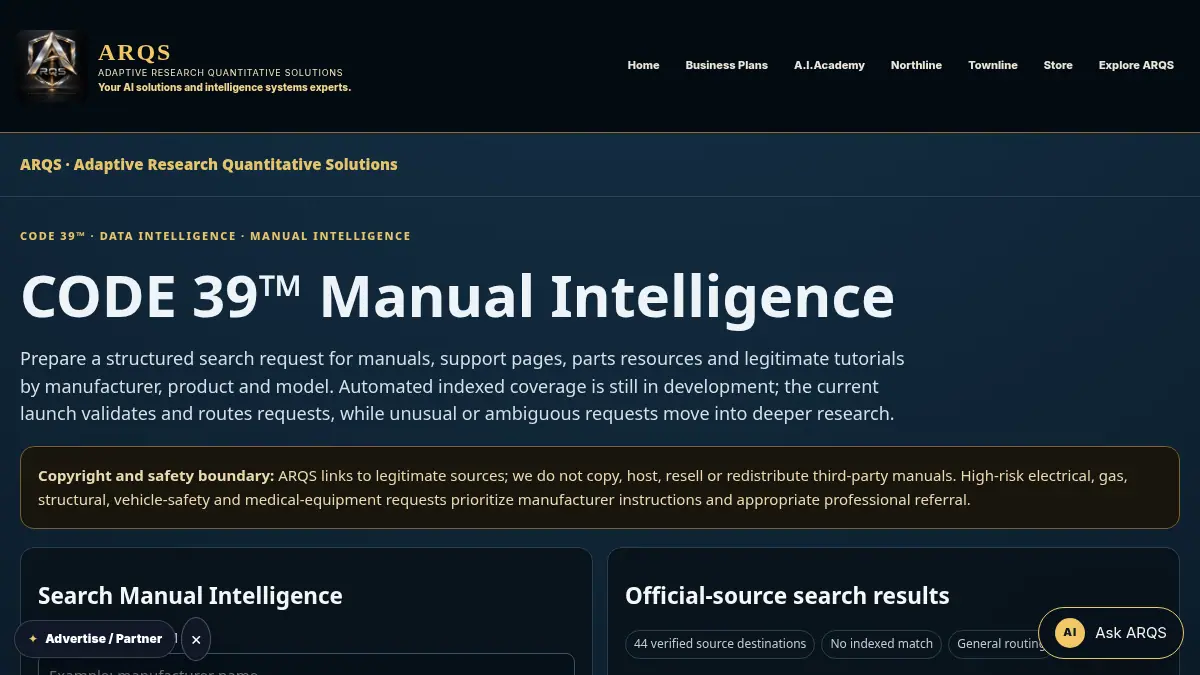1200x675 pixels.
Task: Open the Business Plans page
Action: [x=726, y=65]
